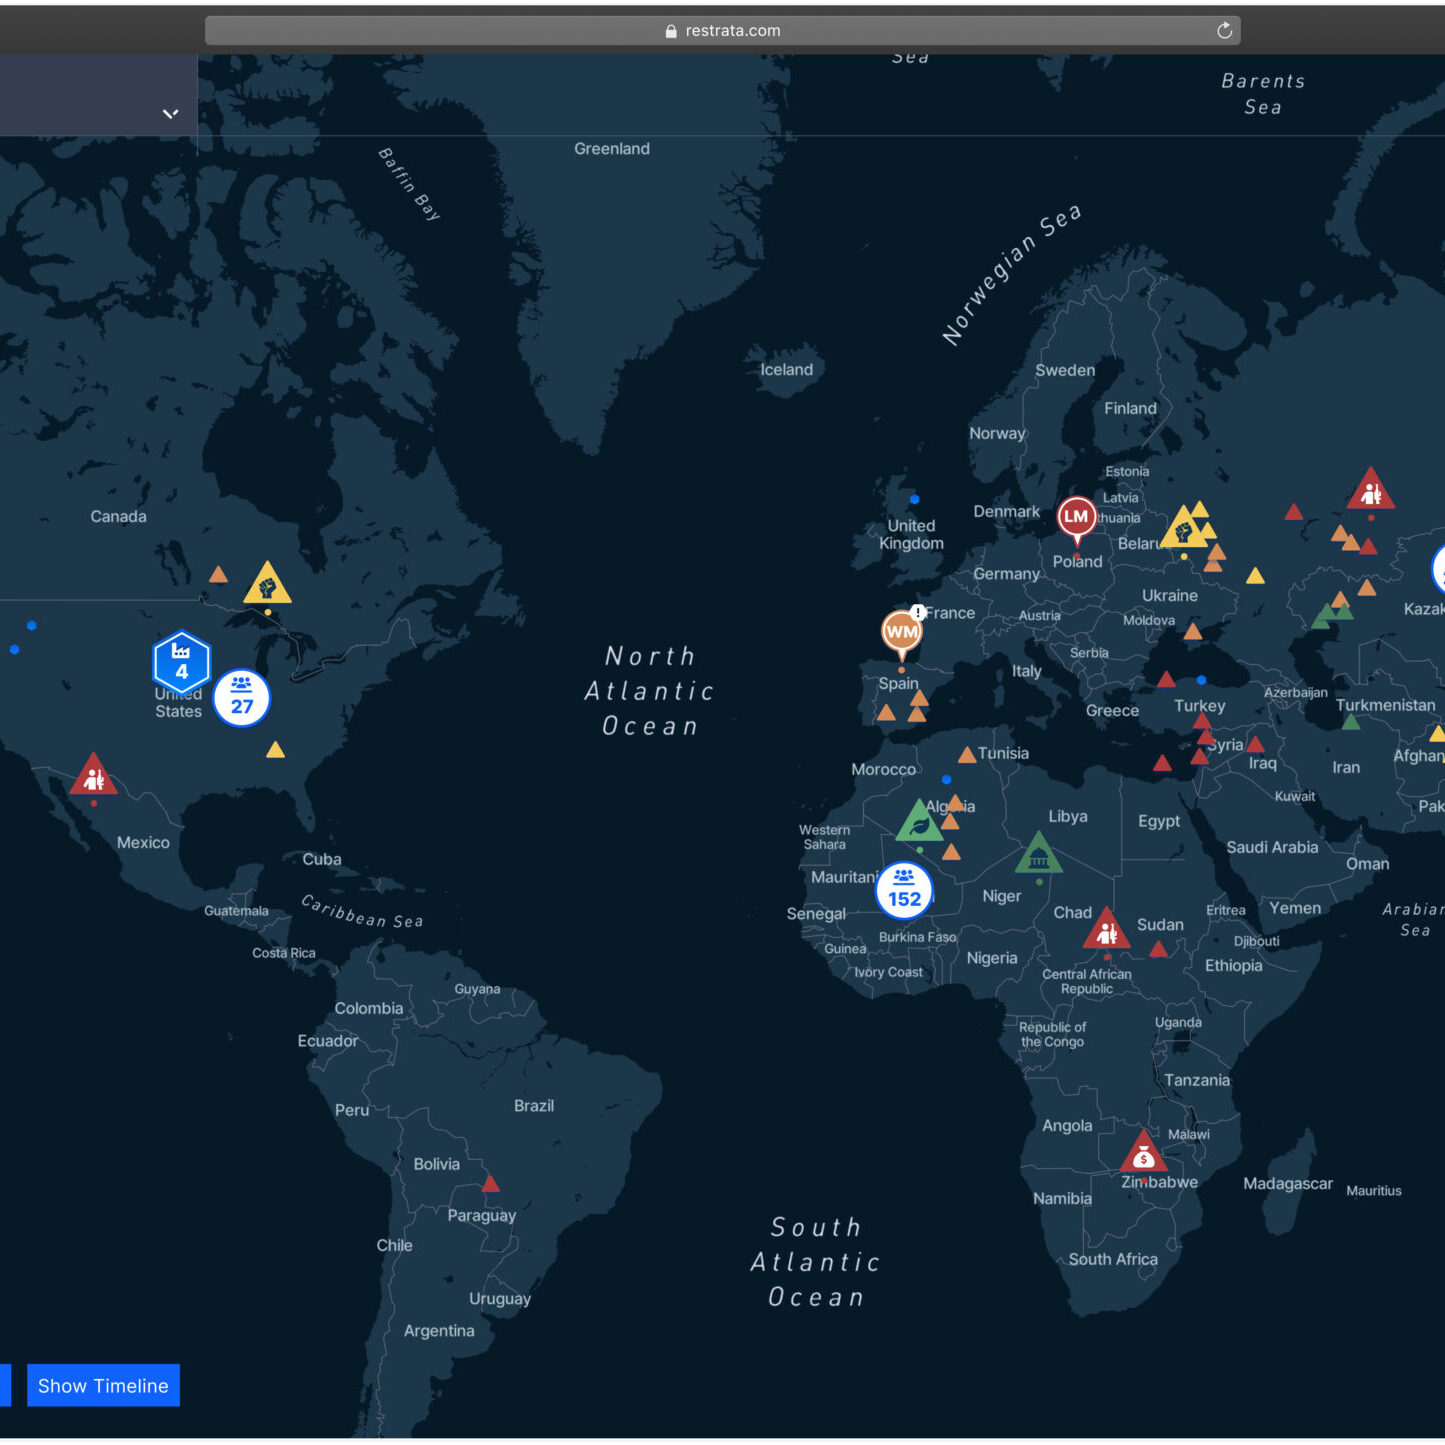The height and width of the screenshot is (1445, 1445).
Task: Select the lone yellow triangle east of Ukraine
Action: (1255, 575)
